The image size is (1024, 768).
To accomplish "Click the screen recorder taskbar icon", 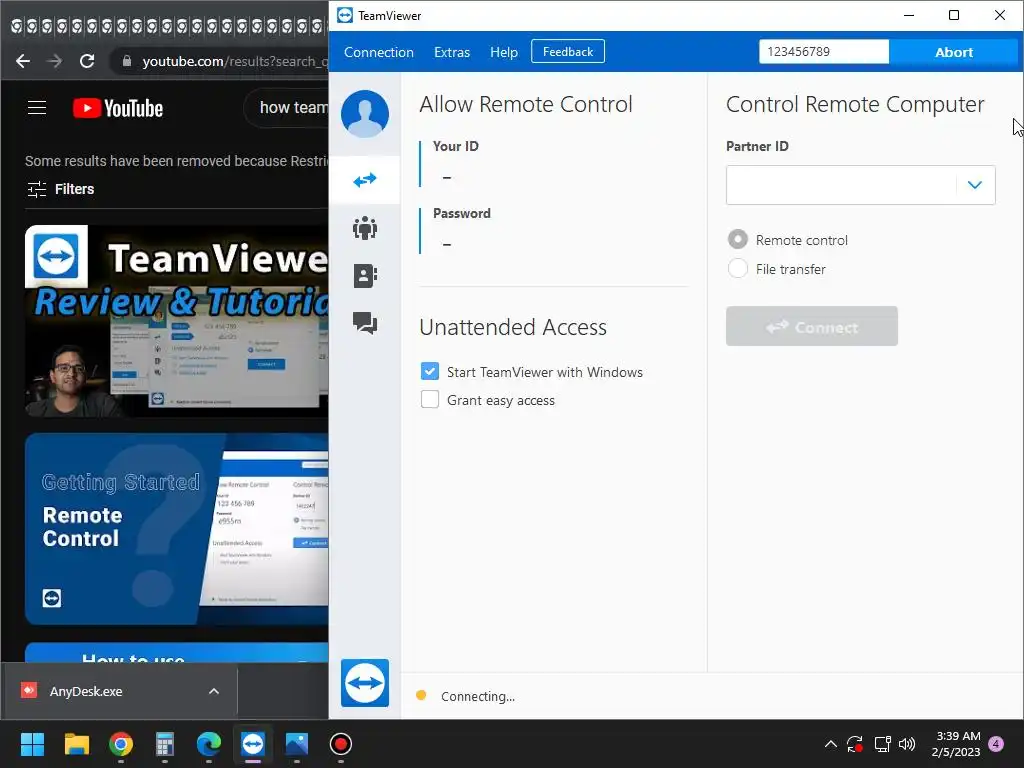I will [x=341, y=744].
